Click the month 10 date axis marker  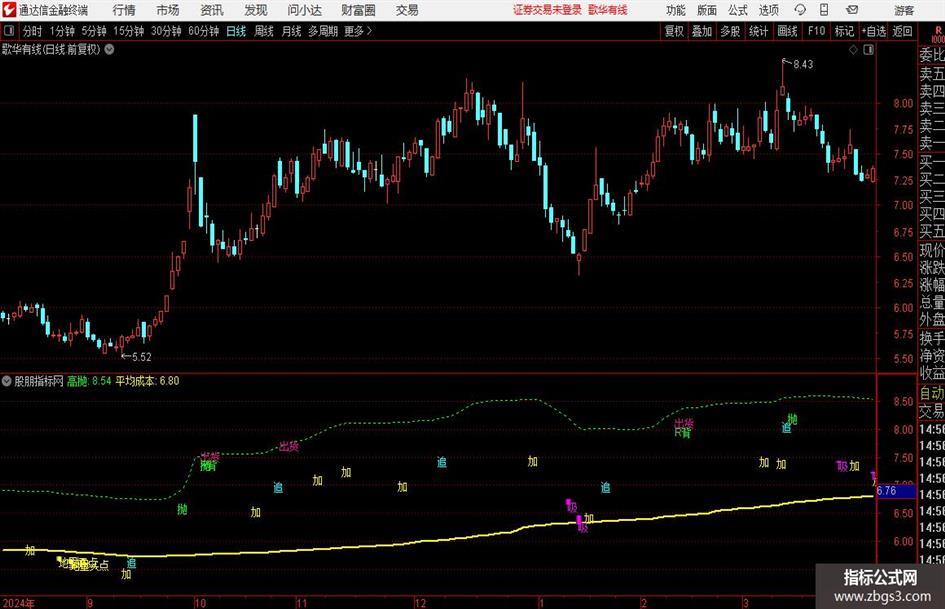click(199, 603)
